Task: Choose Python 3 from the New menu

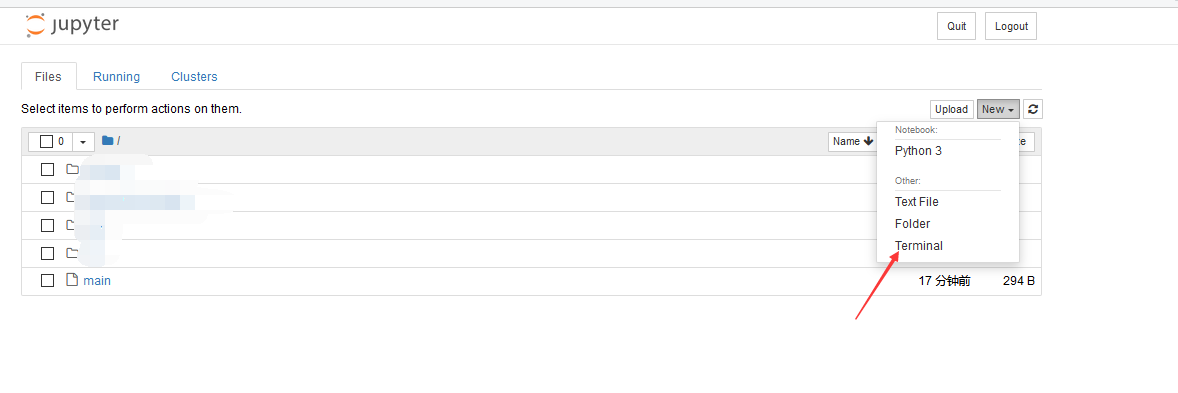Action: pos(918,151)
